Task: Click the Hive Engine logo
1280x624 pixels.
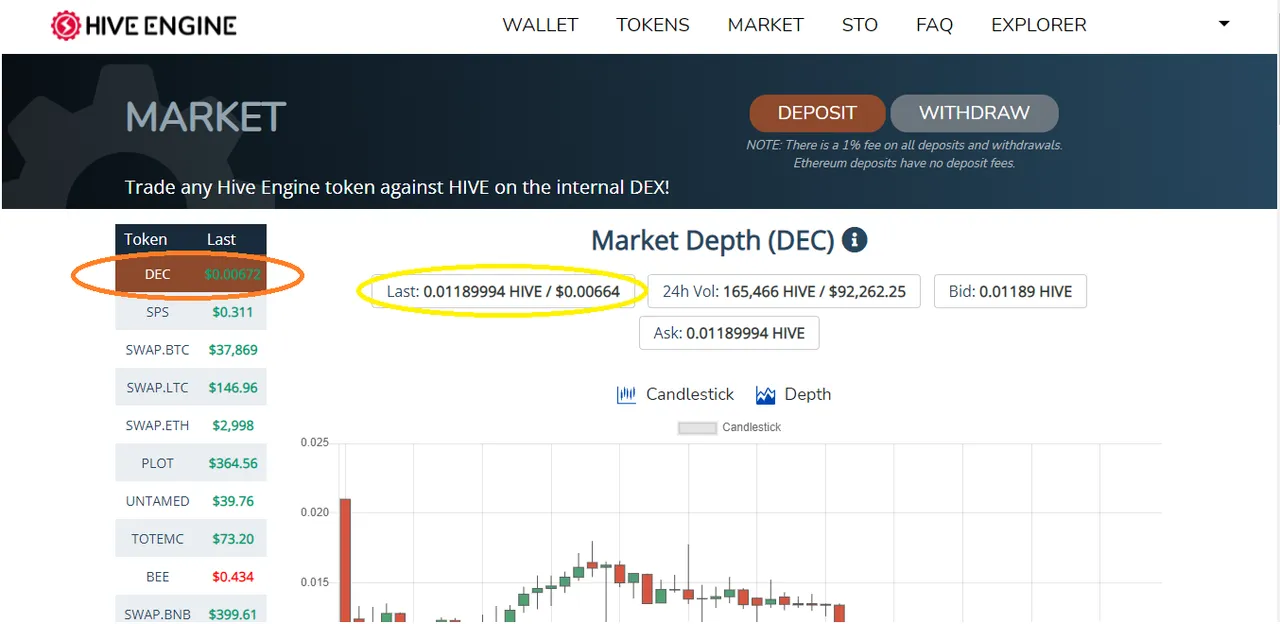Action: tap(144, 25)
